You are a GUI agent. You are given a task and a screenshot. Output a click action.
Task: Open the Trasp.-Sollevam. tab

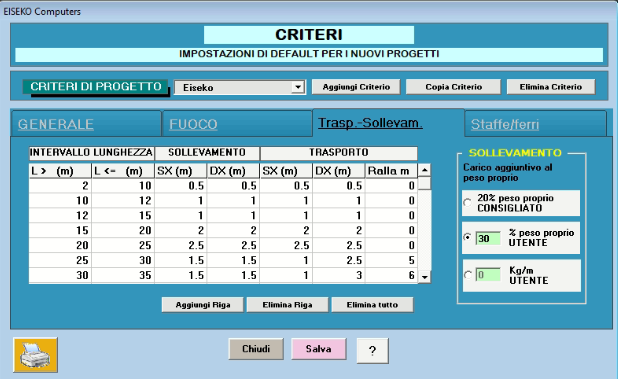click(x=388, y=123)
